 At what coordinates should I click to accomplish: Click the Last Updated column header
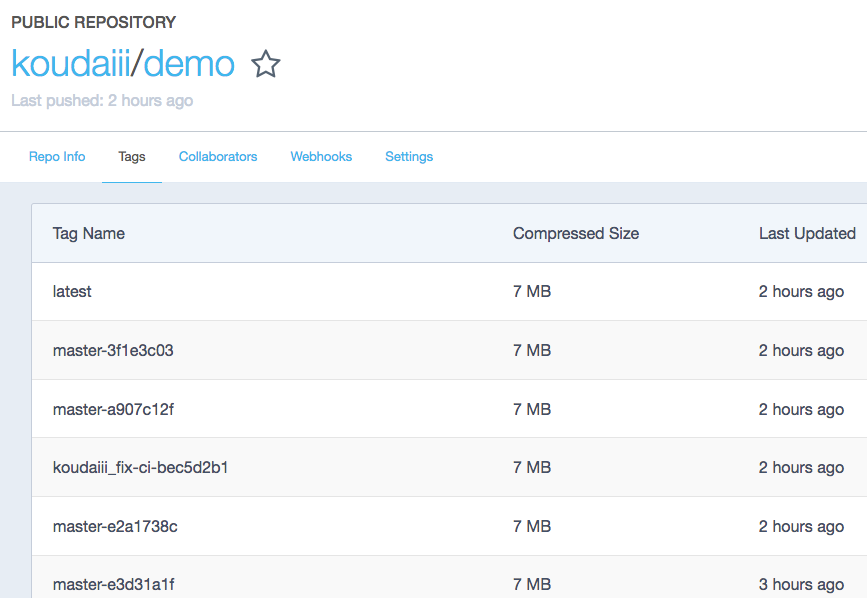pos(807,233)
